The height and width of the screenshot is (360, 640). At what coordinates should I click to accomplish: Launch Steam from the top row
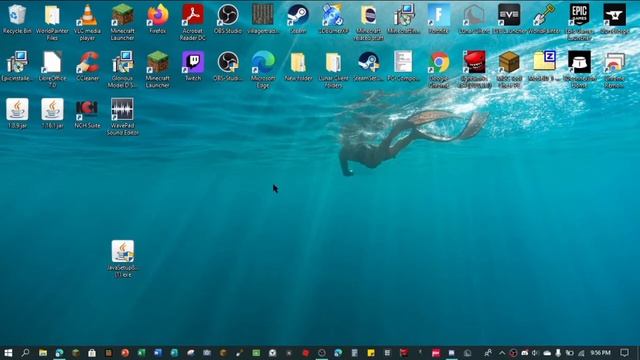coord(298,20)
